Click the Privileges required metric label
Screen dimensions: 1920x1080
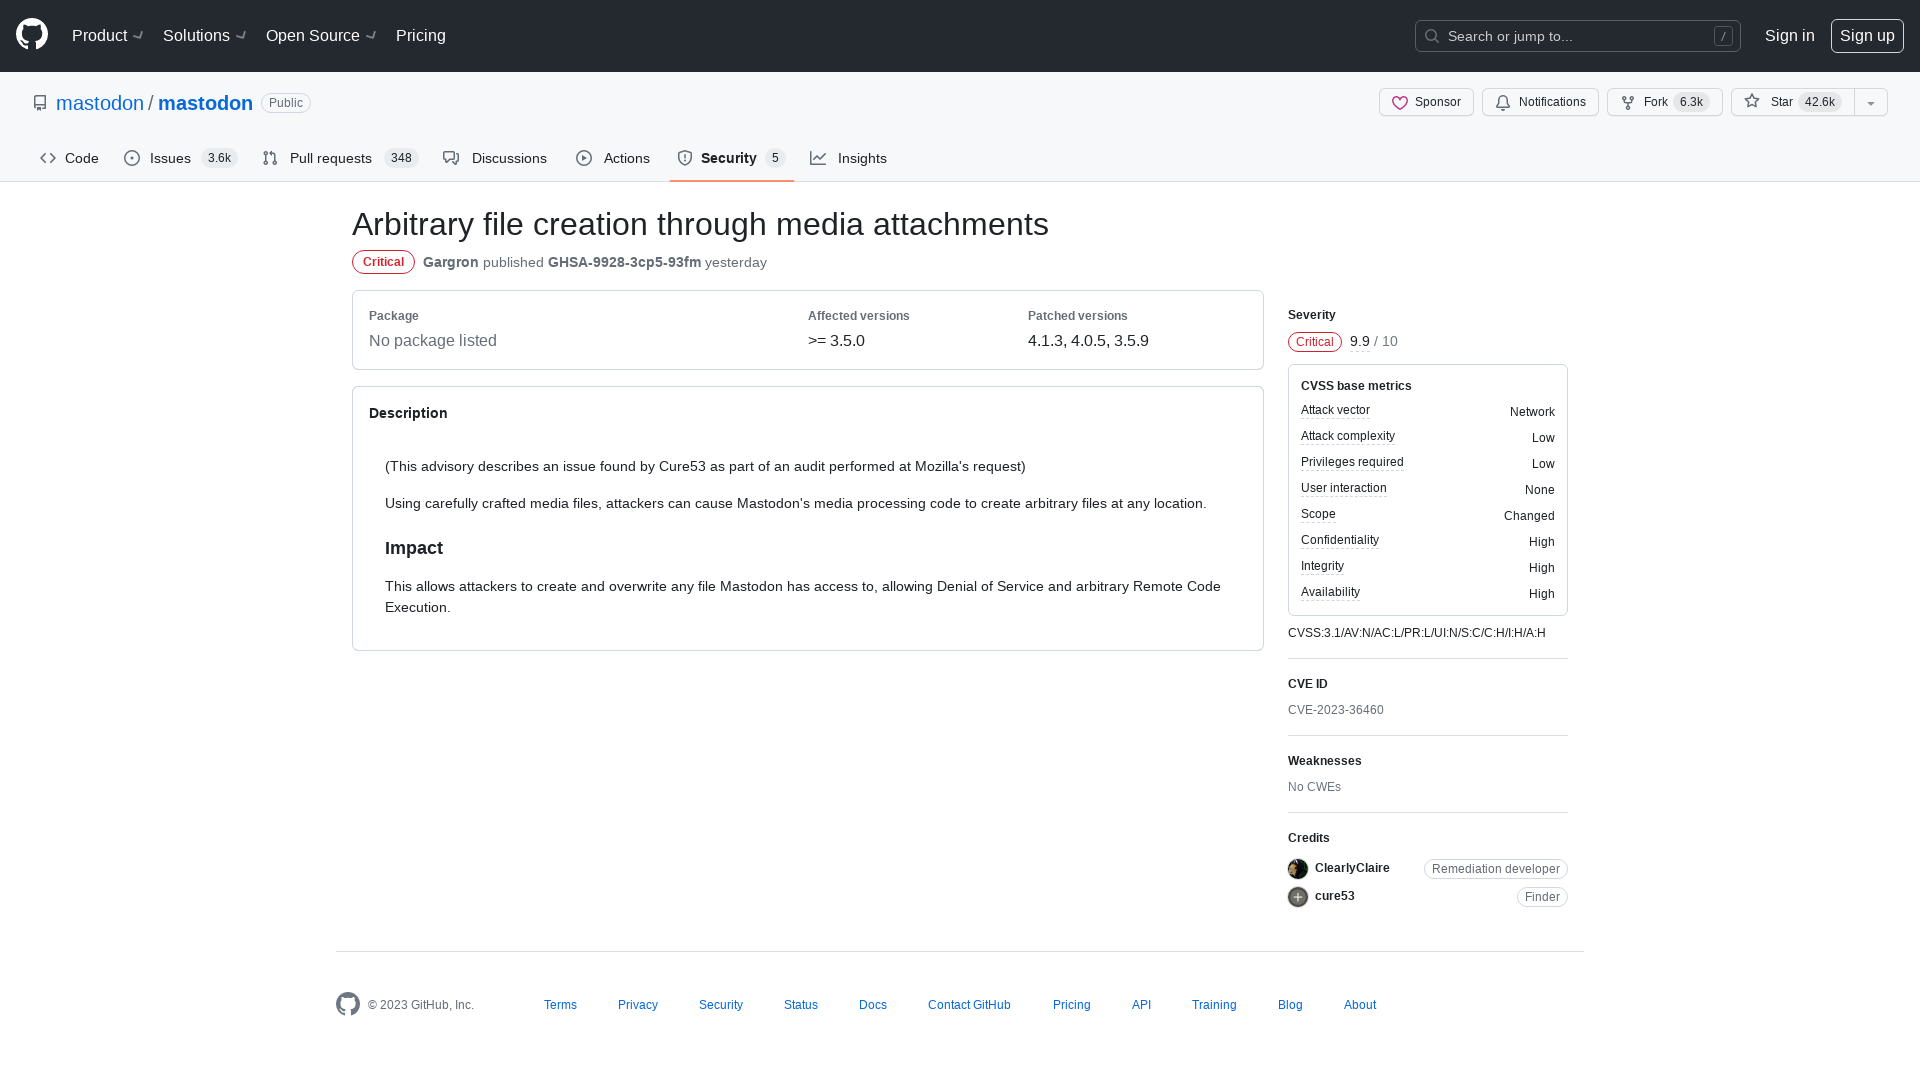1352,462
